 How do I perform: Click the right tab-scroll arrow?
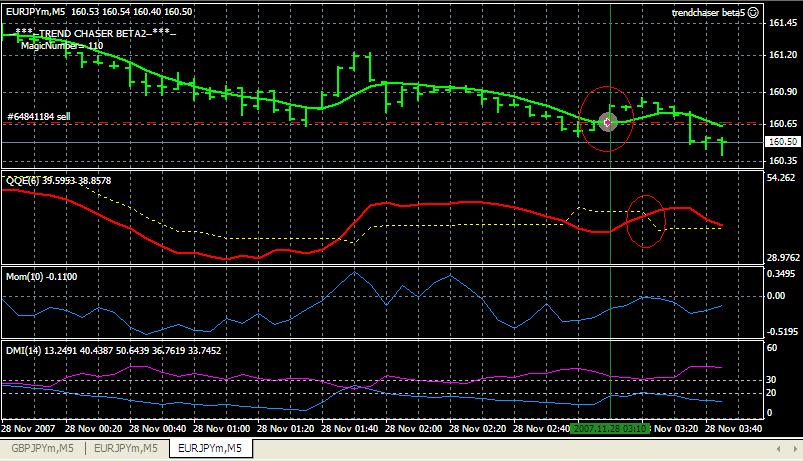(793, 449)
